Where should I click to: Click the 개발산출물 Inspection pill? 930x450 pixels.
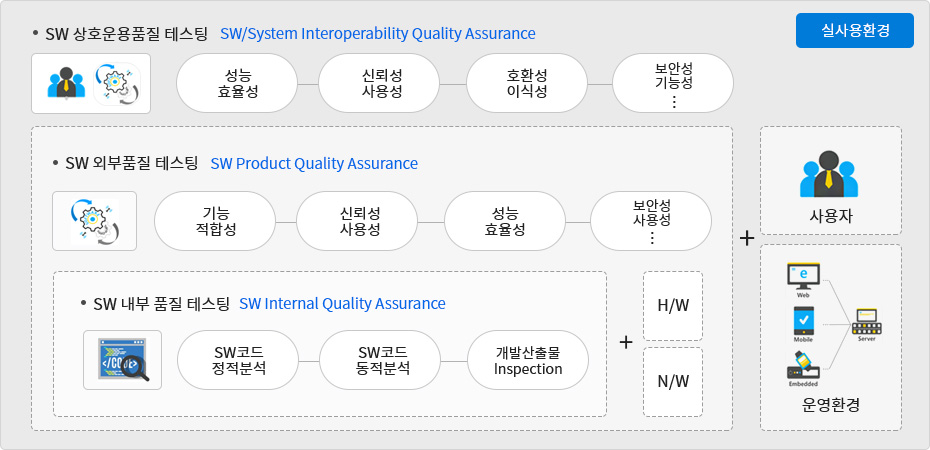pos(528,360)
